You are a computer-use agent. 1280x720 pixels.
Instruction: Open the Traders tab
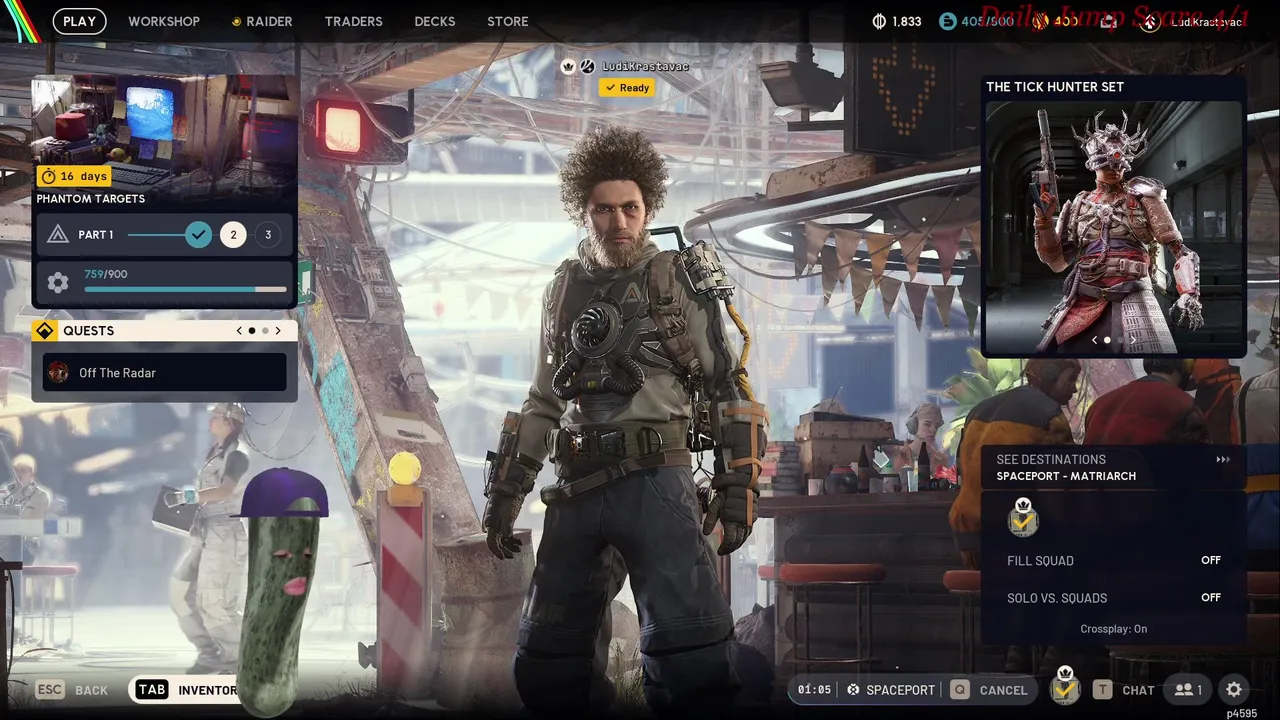pos(354,21)
